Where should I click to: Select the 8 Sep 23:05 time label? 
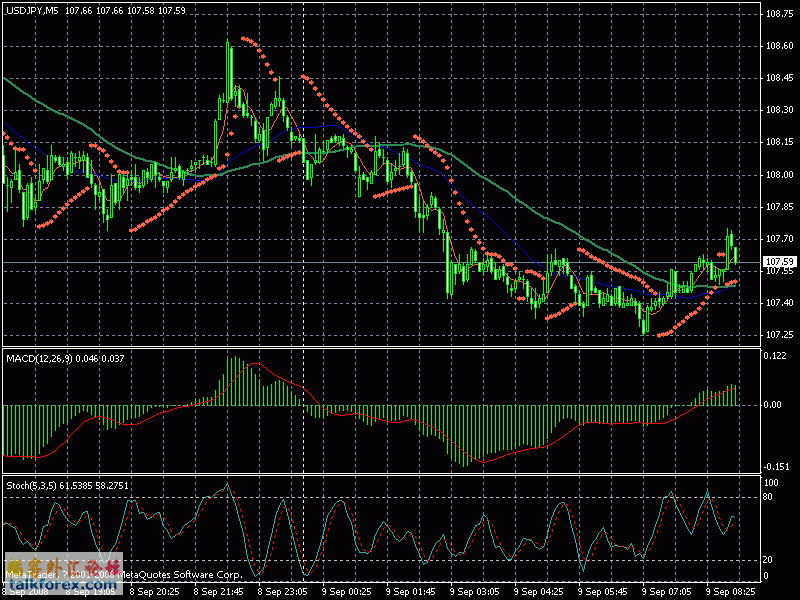282,592
